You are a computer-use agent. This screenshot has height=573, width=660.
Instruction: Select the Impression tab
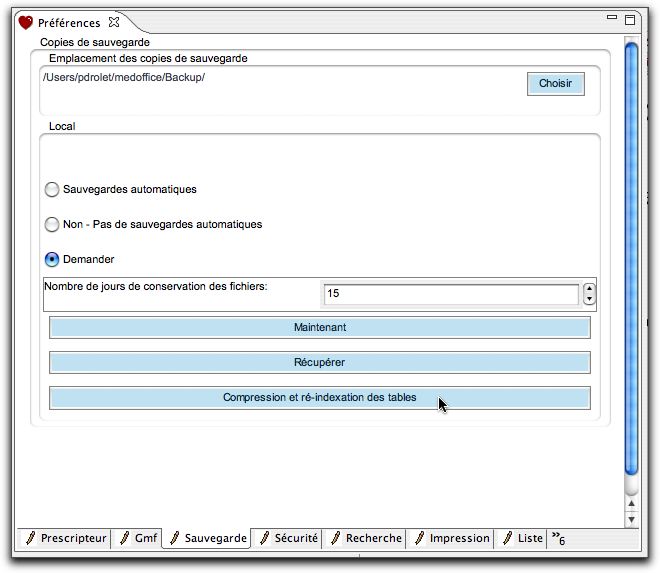[451, 538]
